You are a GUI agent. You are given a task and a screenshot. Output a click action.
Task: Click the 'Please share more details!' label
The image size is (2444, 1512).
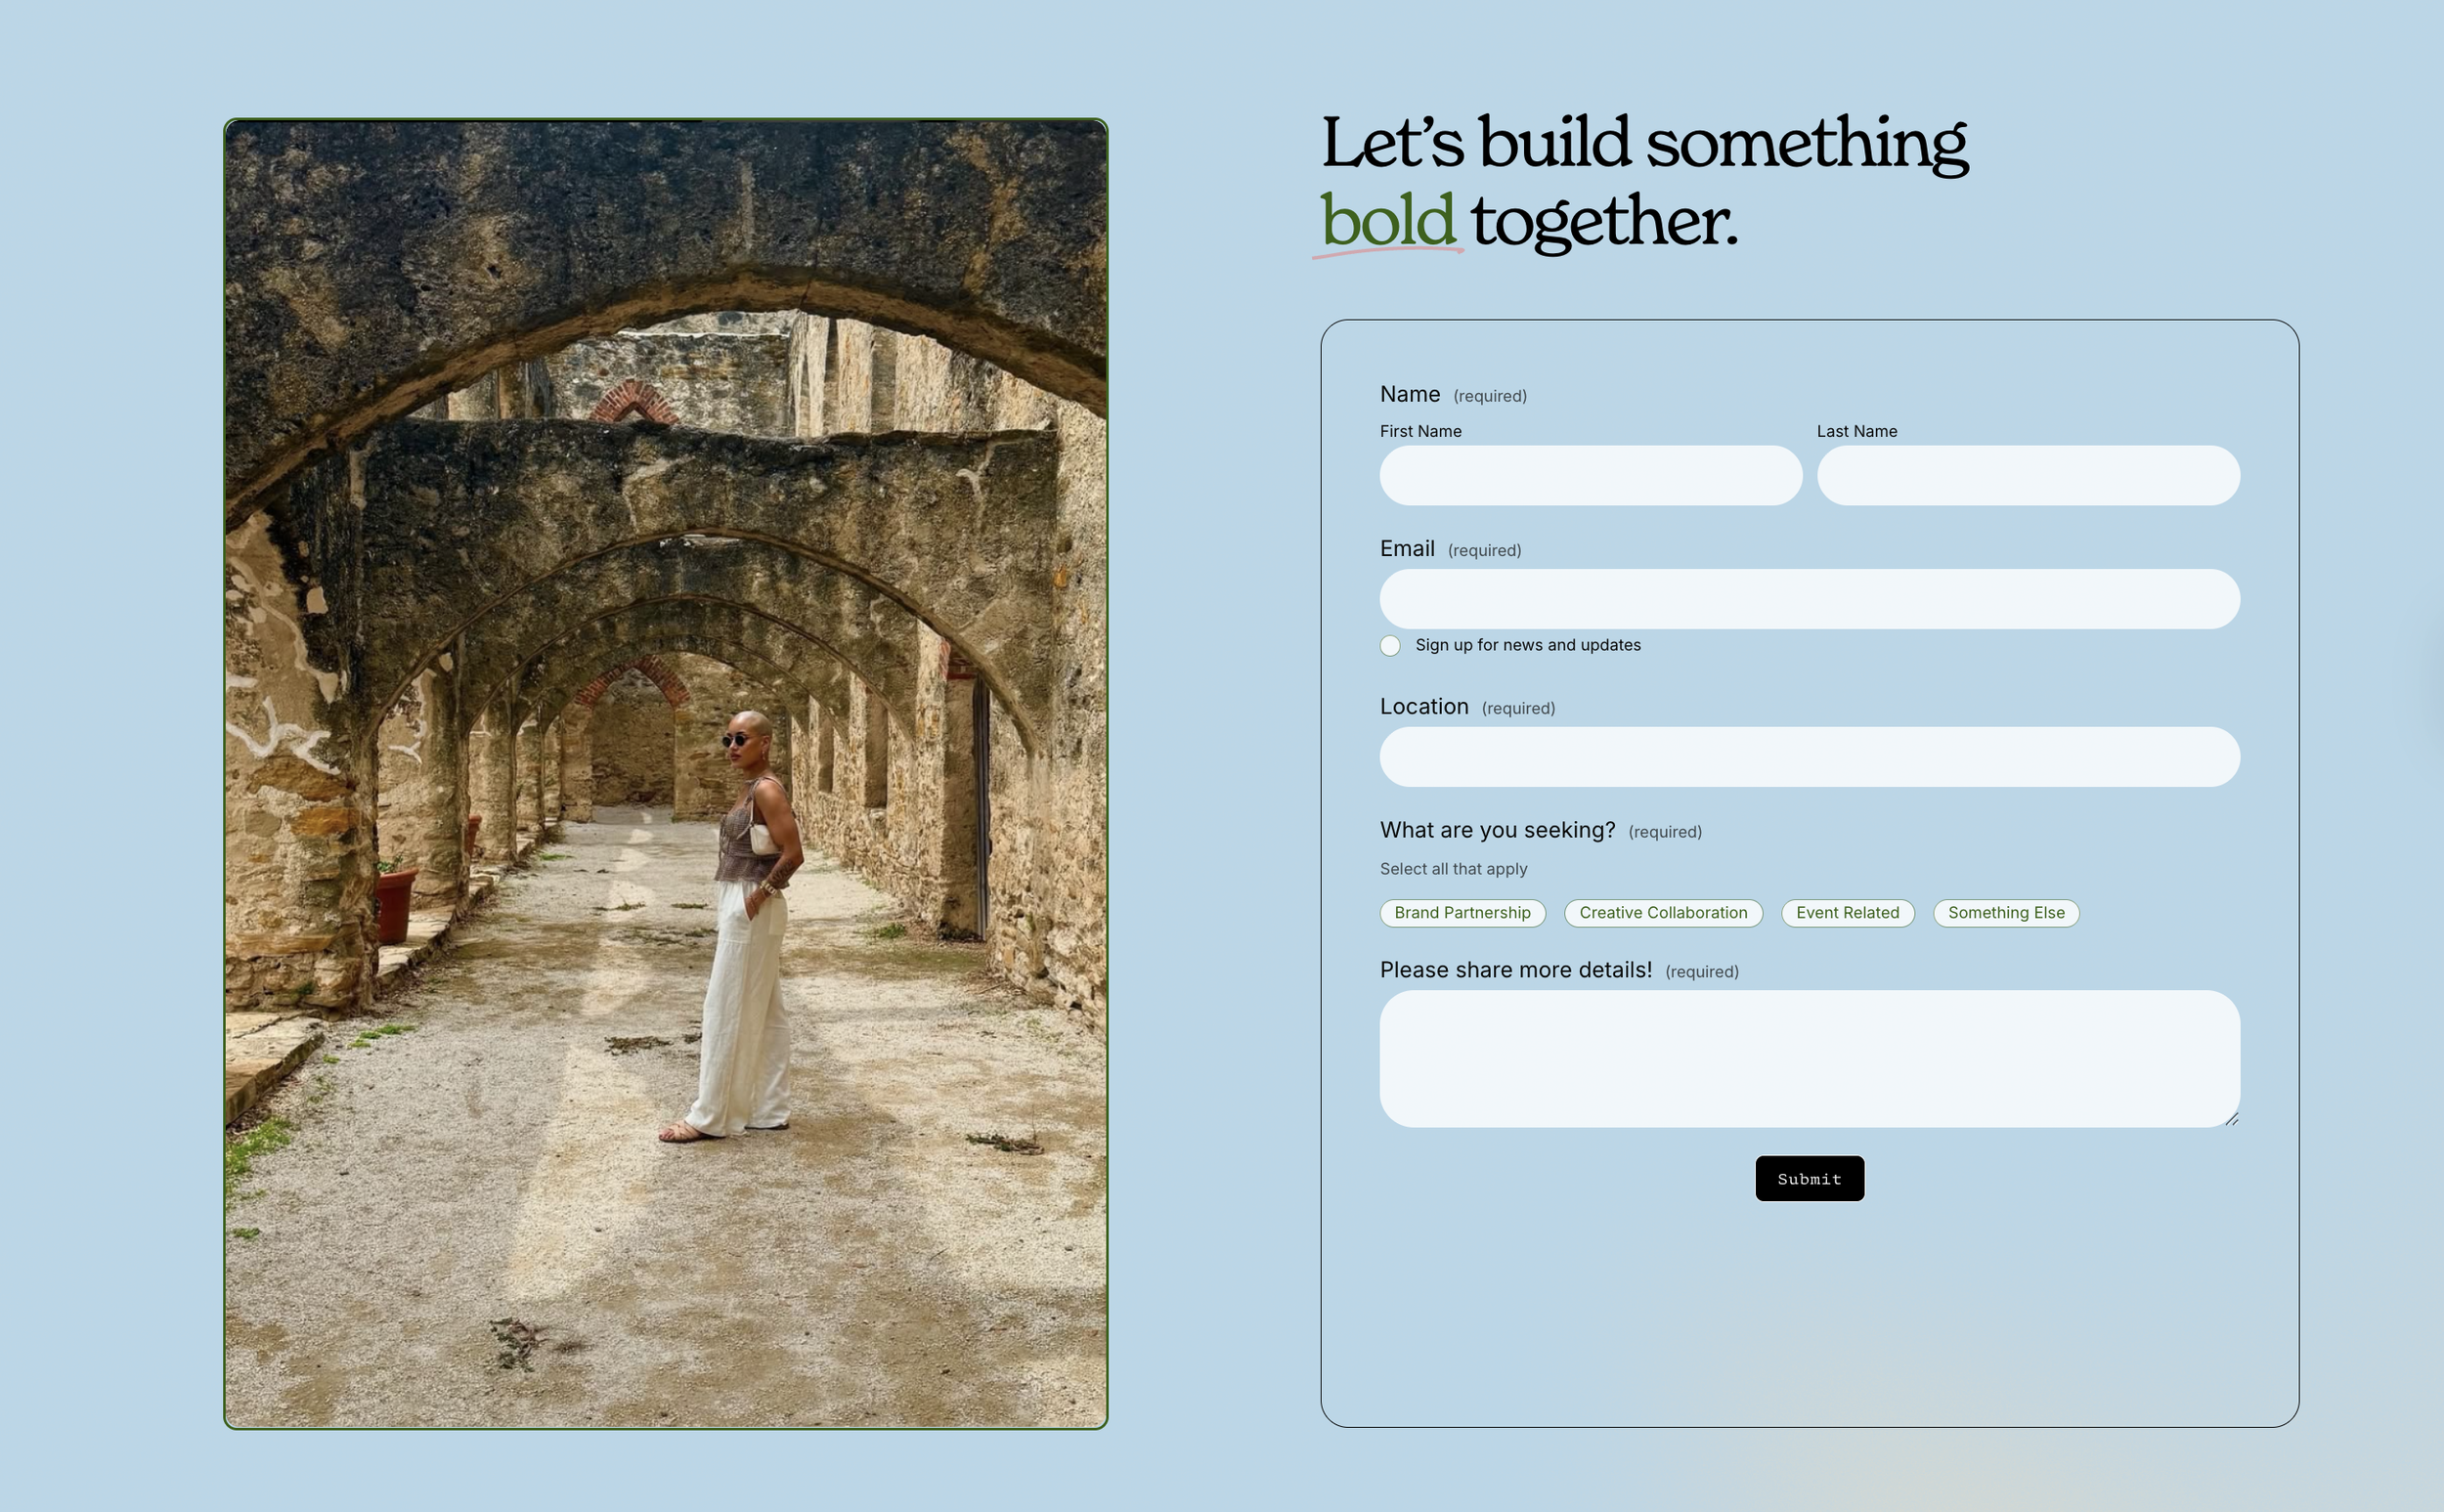[1515, 970]
